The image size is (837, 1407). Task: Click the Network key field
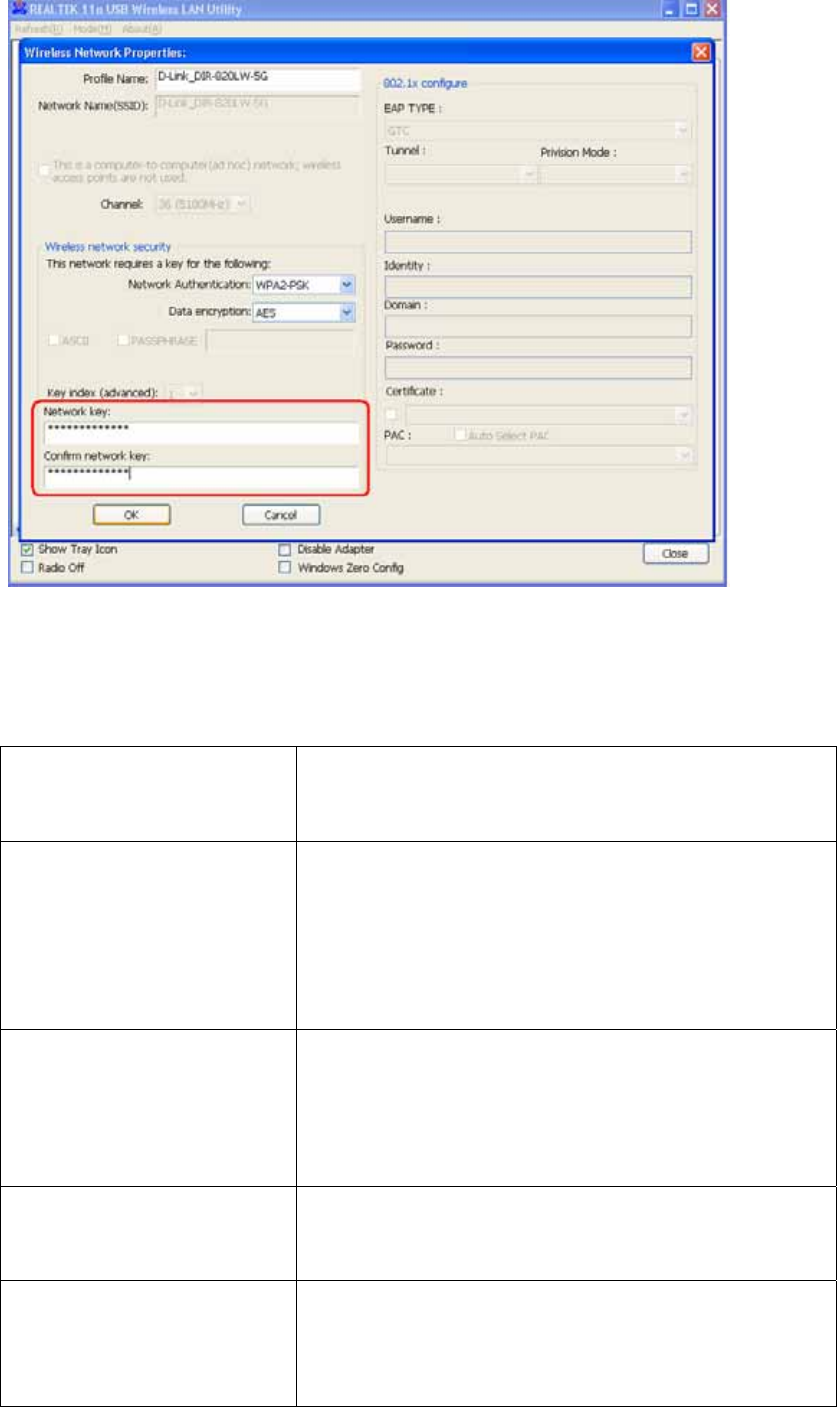[x=201, y=432]
